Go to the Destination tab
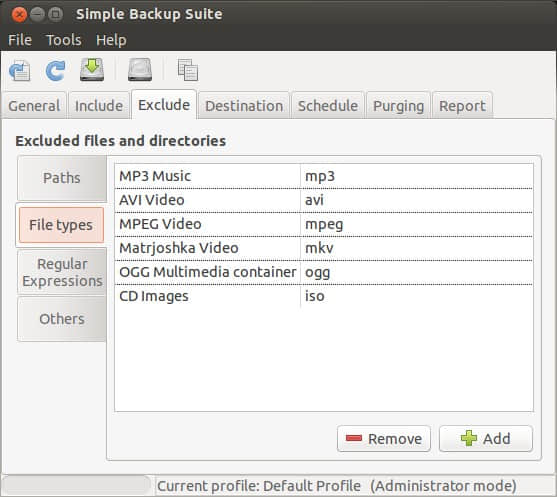557x497 pixels. pyautogui.click(x=244, y=106)
